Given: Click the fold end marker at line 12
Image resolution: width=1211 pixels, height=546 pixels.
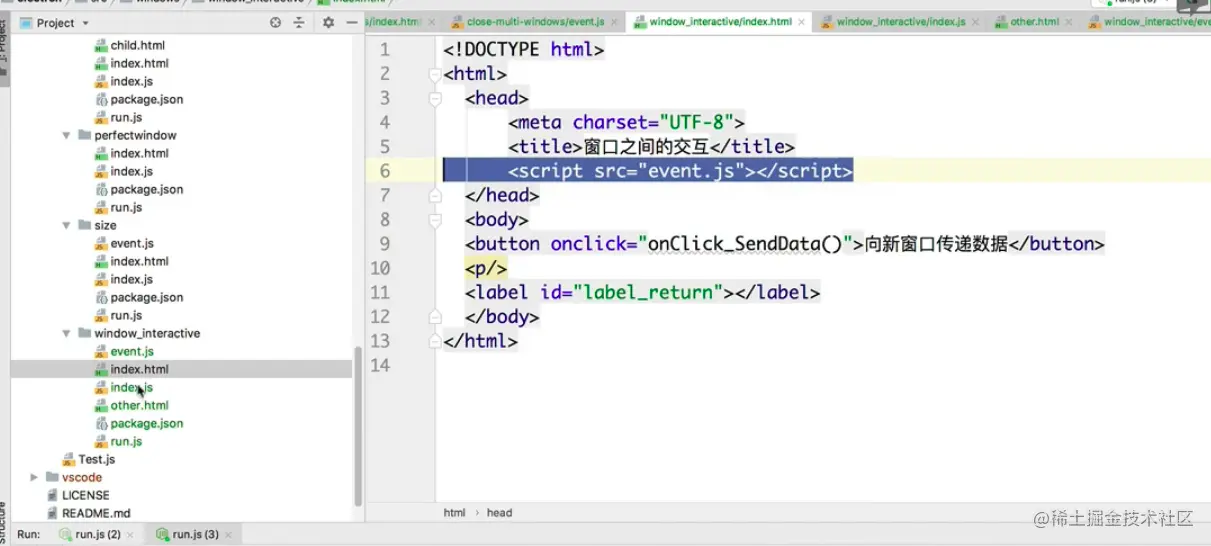Looking at the screenshot, I should point(435,317).
